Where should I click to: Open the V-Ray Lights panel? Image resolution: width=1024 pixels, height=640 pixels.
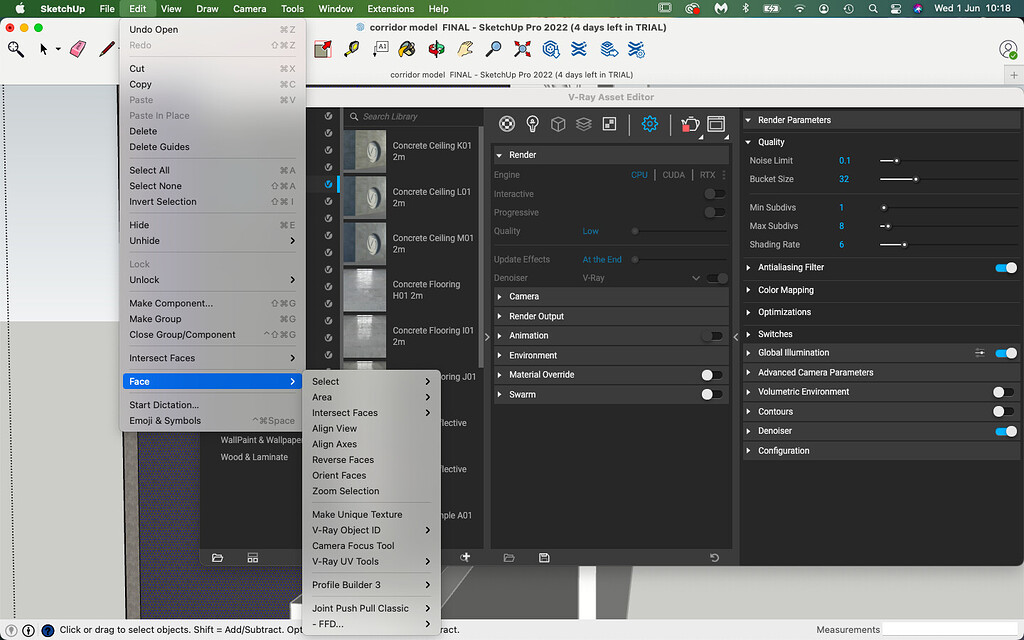533,123
